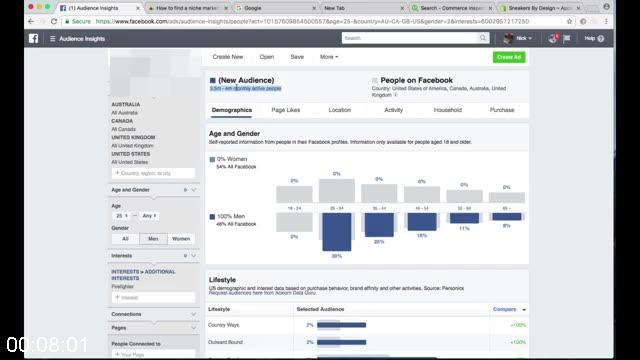This screenshot has height=360, width=640.
Task: Click 'All United Kingdom' location entry
Action: [132, 146]
